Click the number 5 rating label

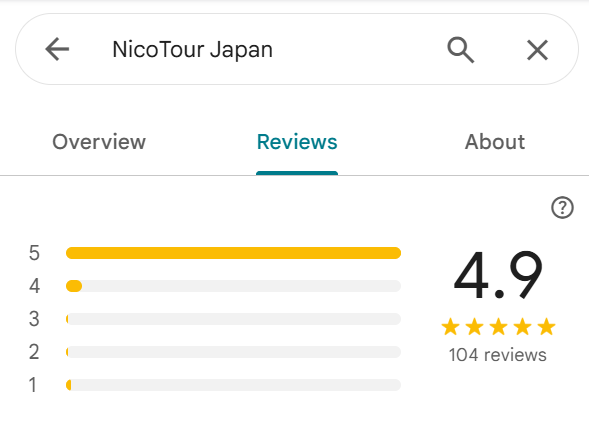34,253
